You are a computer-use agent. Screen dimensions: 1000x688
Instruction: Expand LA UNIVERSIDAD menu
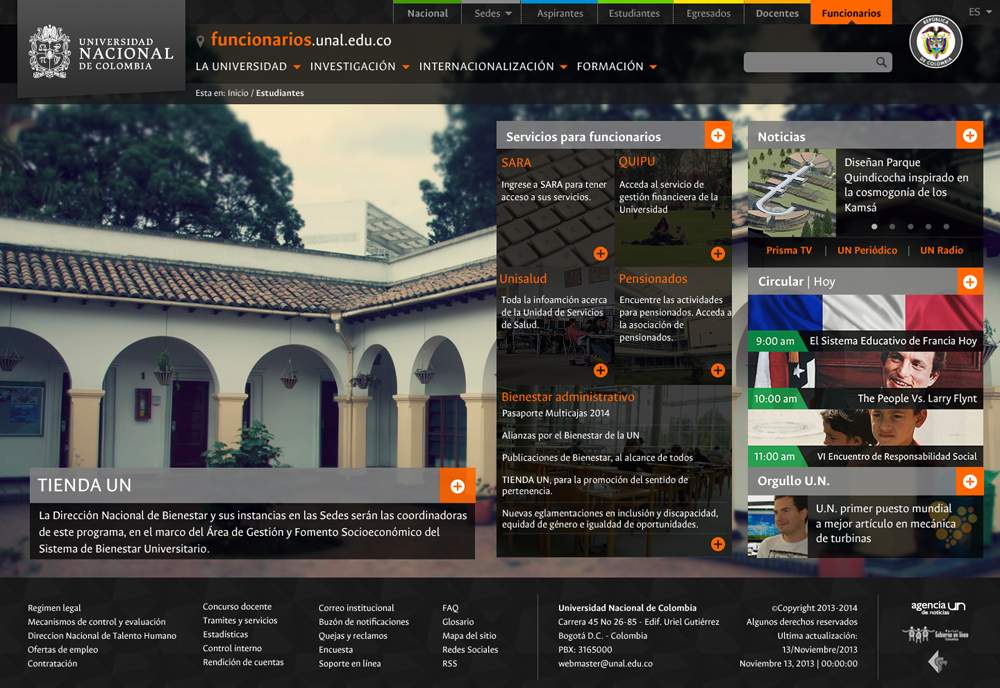(248, 67)
